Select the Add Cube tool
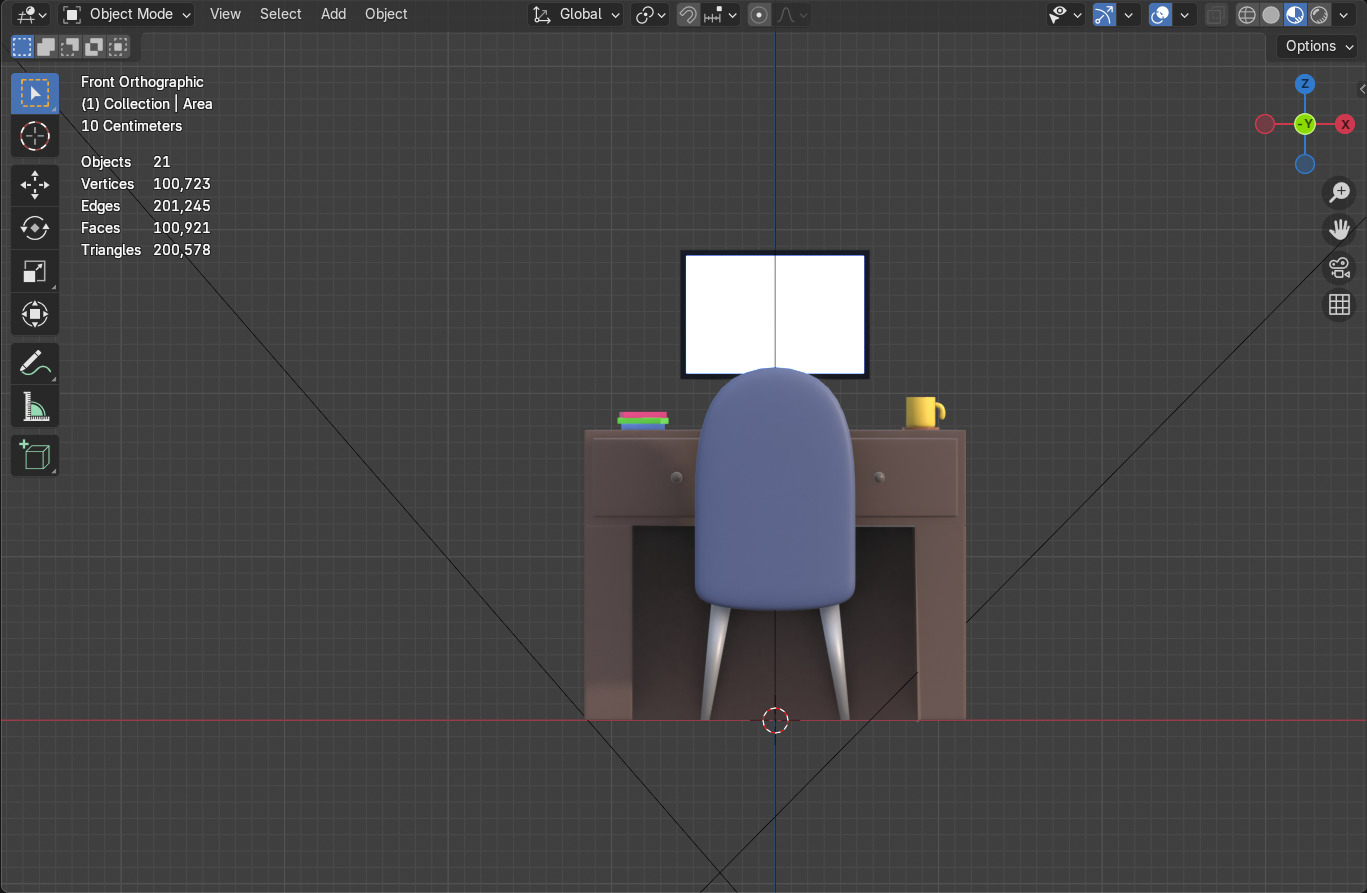The height and width of the screenshot is (893, 1367). coord(35,455)
